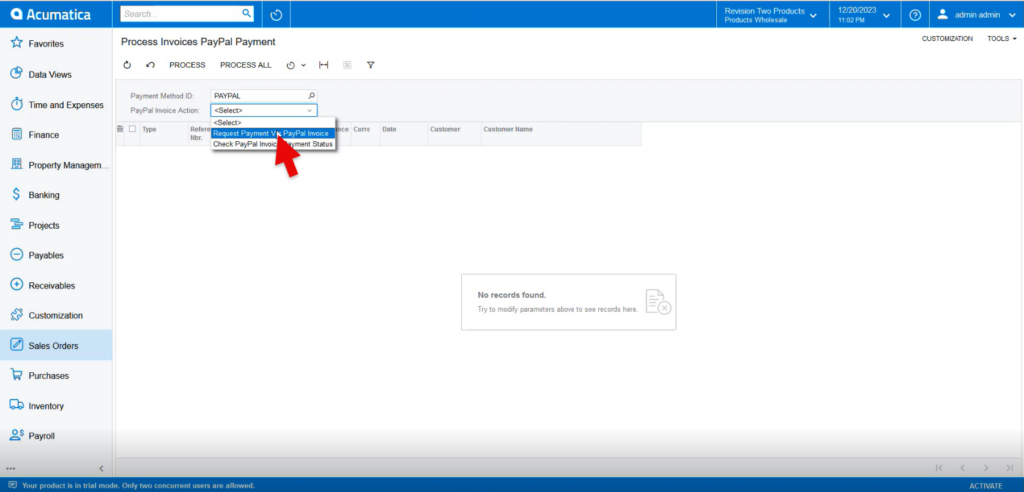Image resolution: width=1024 pixels, height=492 pixels.
Task: Click the search magnifier icon
Action: [246, 13]
